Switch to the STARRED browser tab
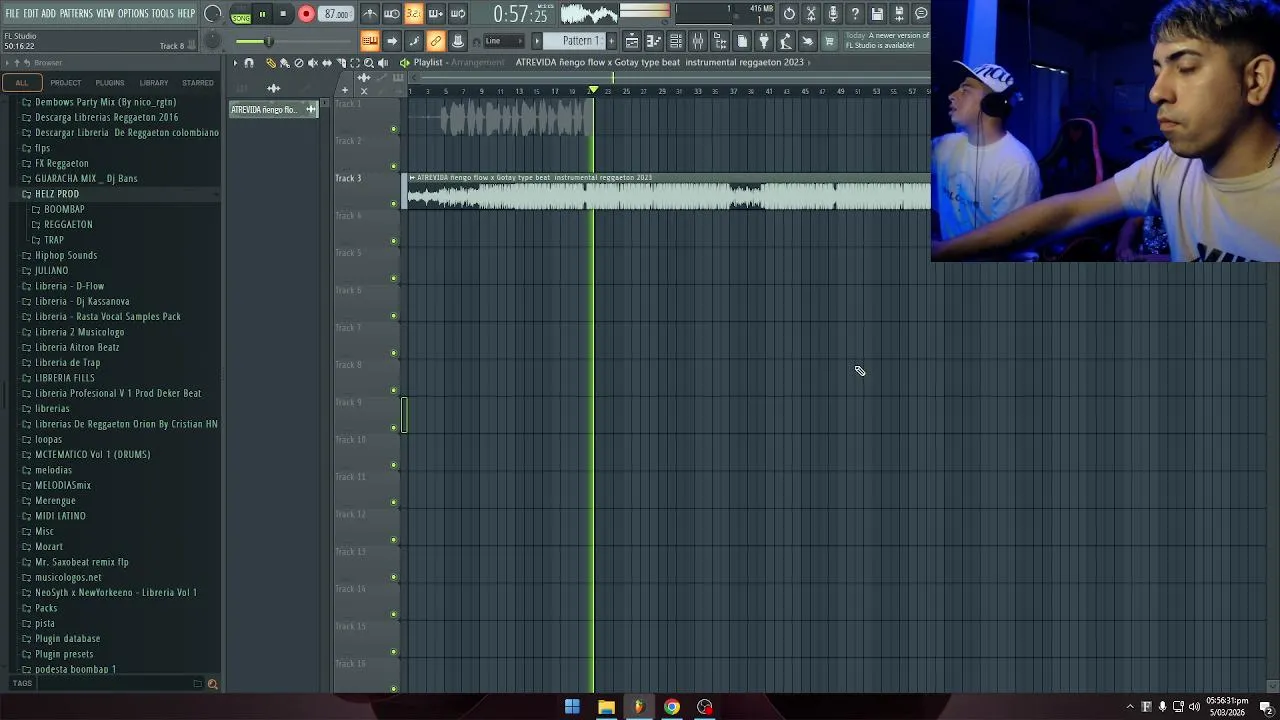This screenshot has width=1280, height=720. pos(198,82)
